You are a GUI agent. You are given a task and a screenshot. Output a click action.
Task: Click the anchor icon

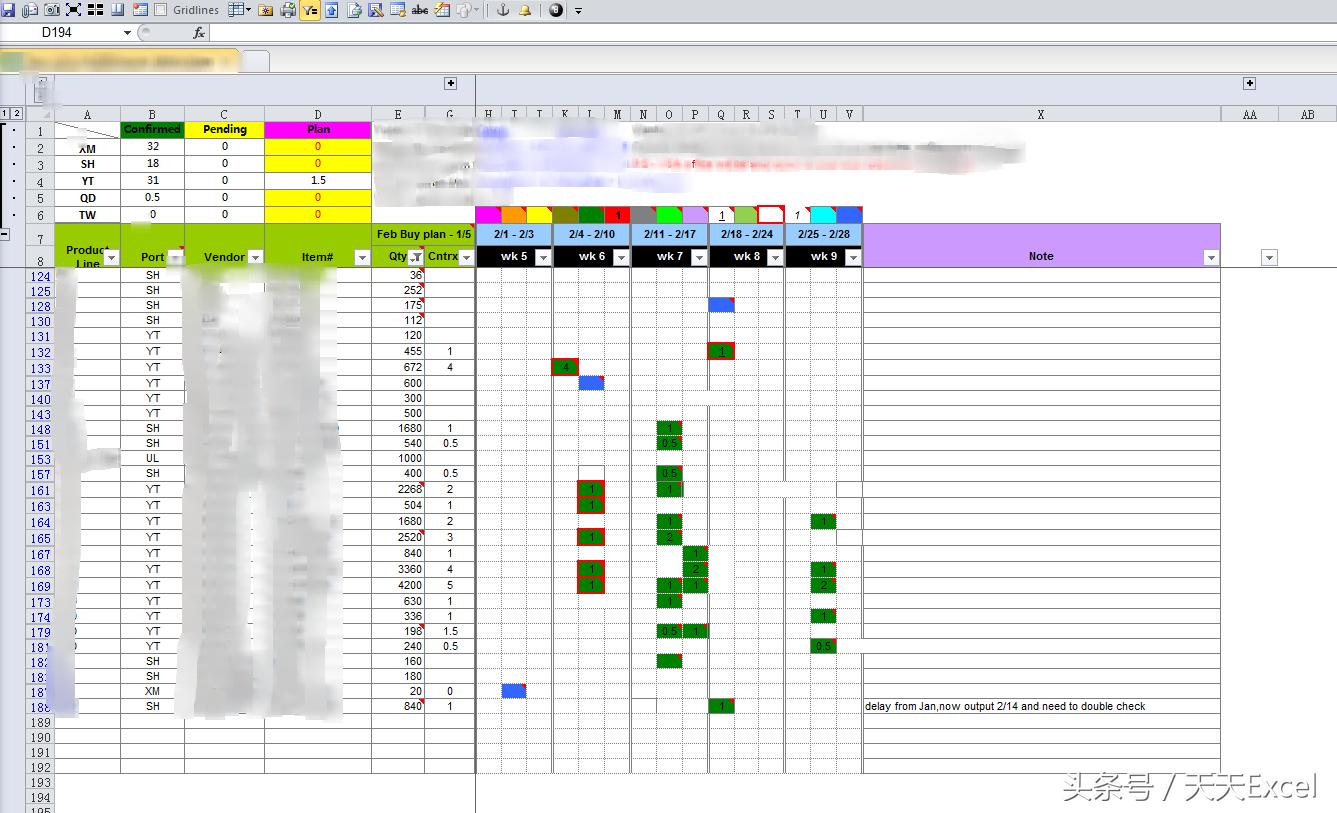(503, 10)
